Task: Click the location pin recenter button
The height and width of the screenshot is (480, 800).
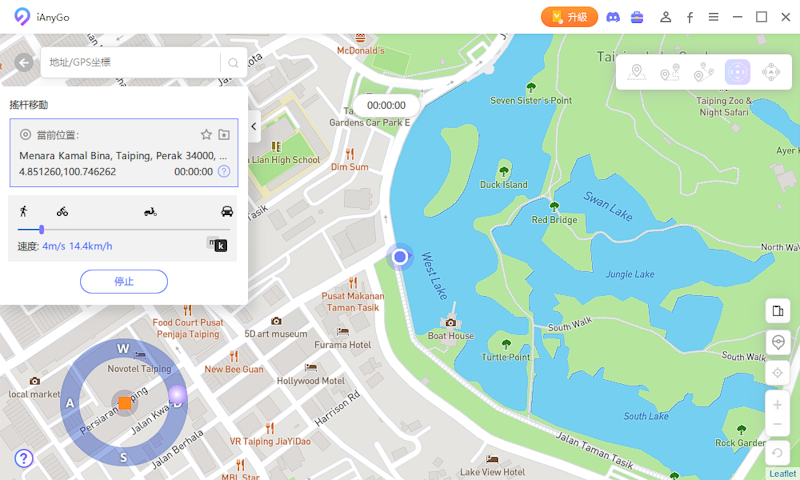Action: [778, 342]
